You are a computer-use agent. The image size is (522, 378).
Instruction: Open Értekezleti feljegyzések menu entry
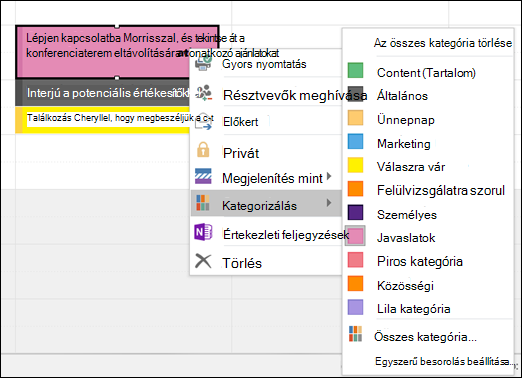pyautogui.click(x=286, y=235)
